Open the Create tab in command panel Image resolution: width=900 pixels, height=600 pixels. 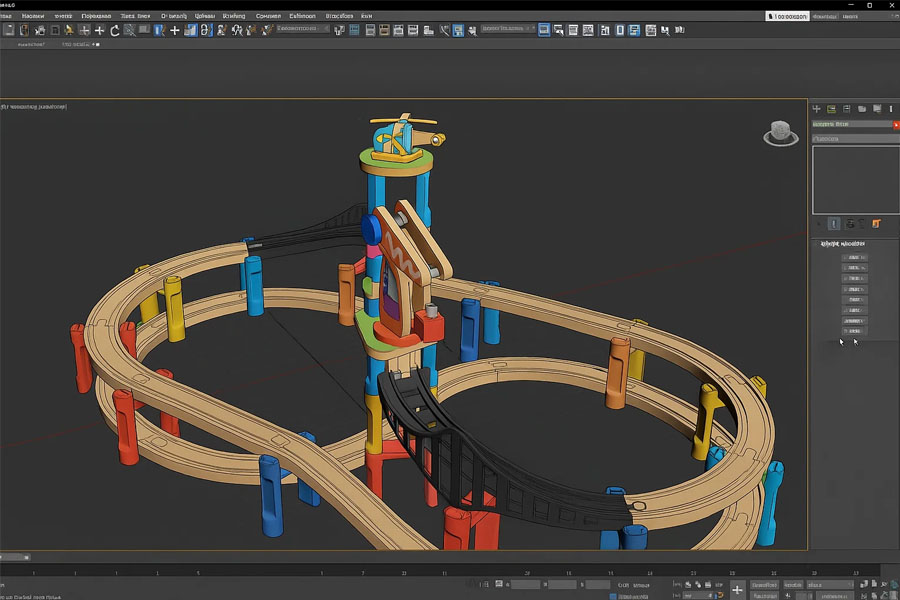coord(816,108)
